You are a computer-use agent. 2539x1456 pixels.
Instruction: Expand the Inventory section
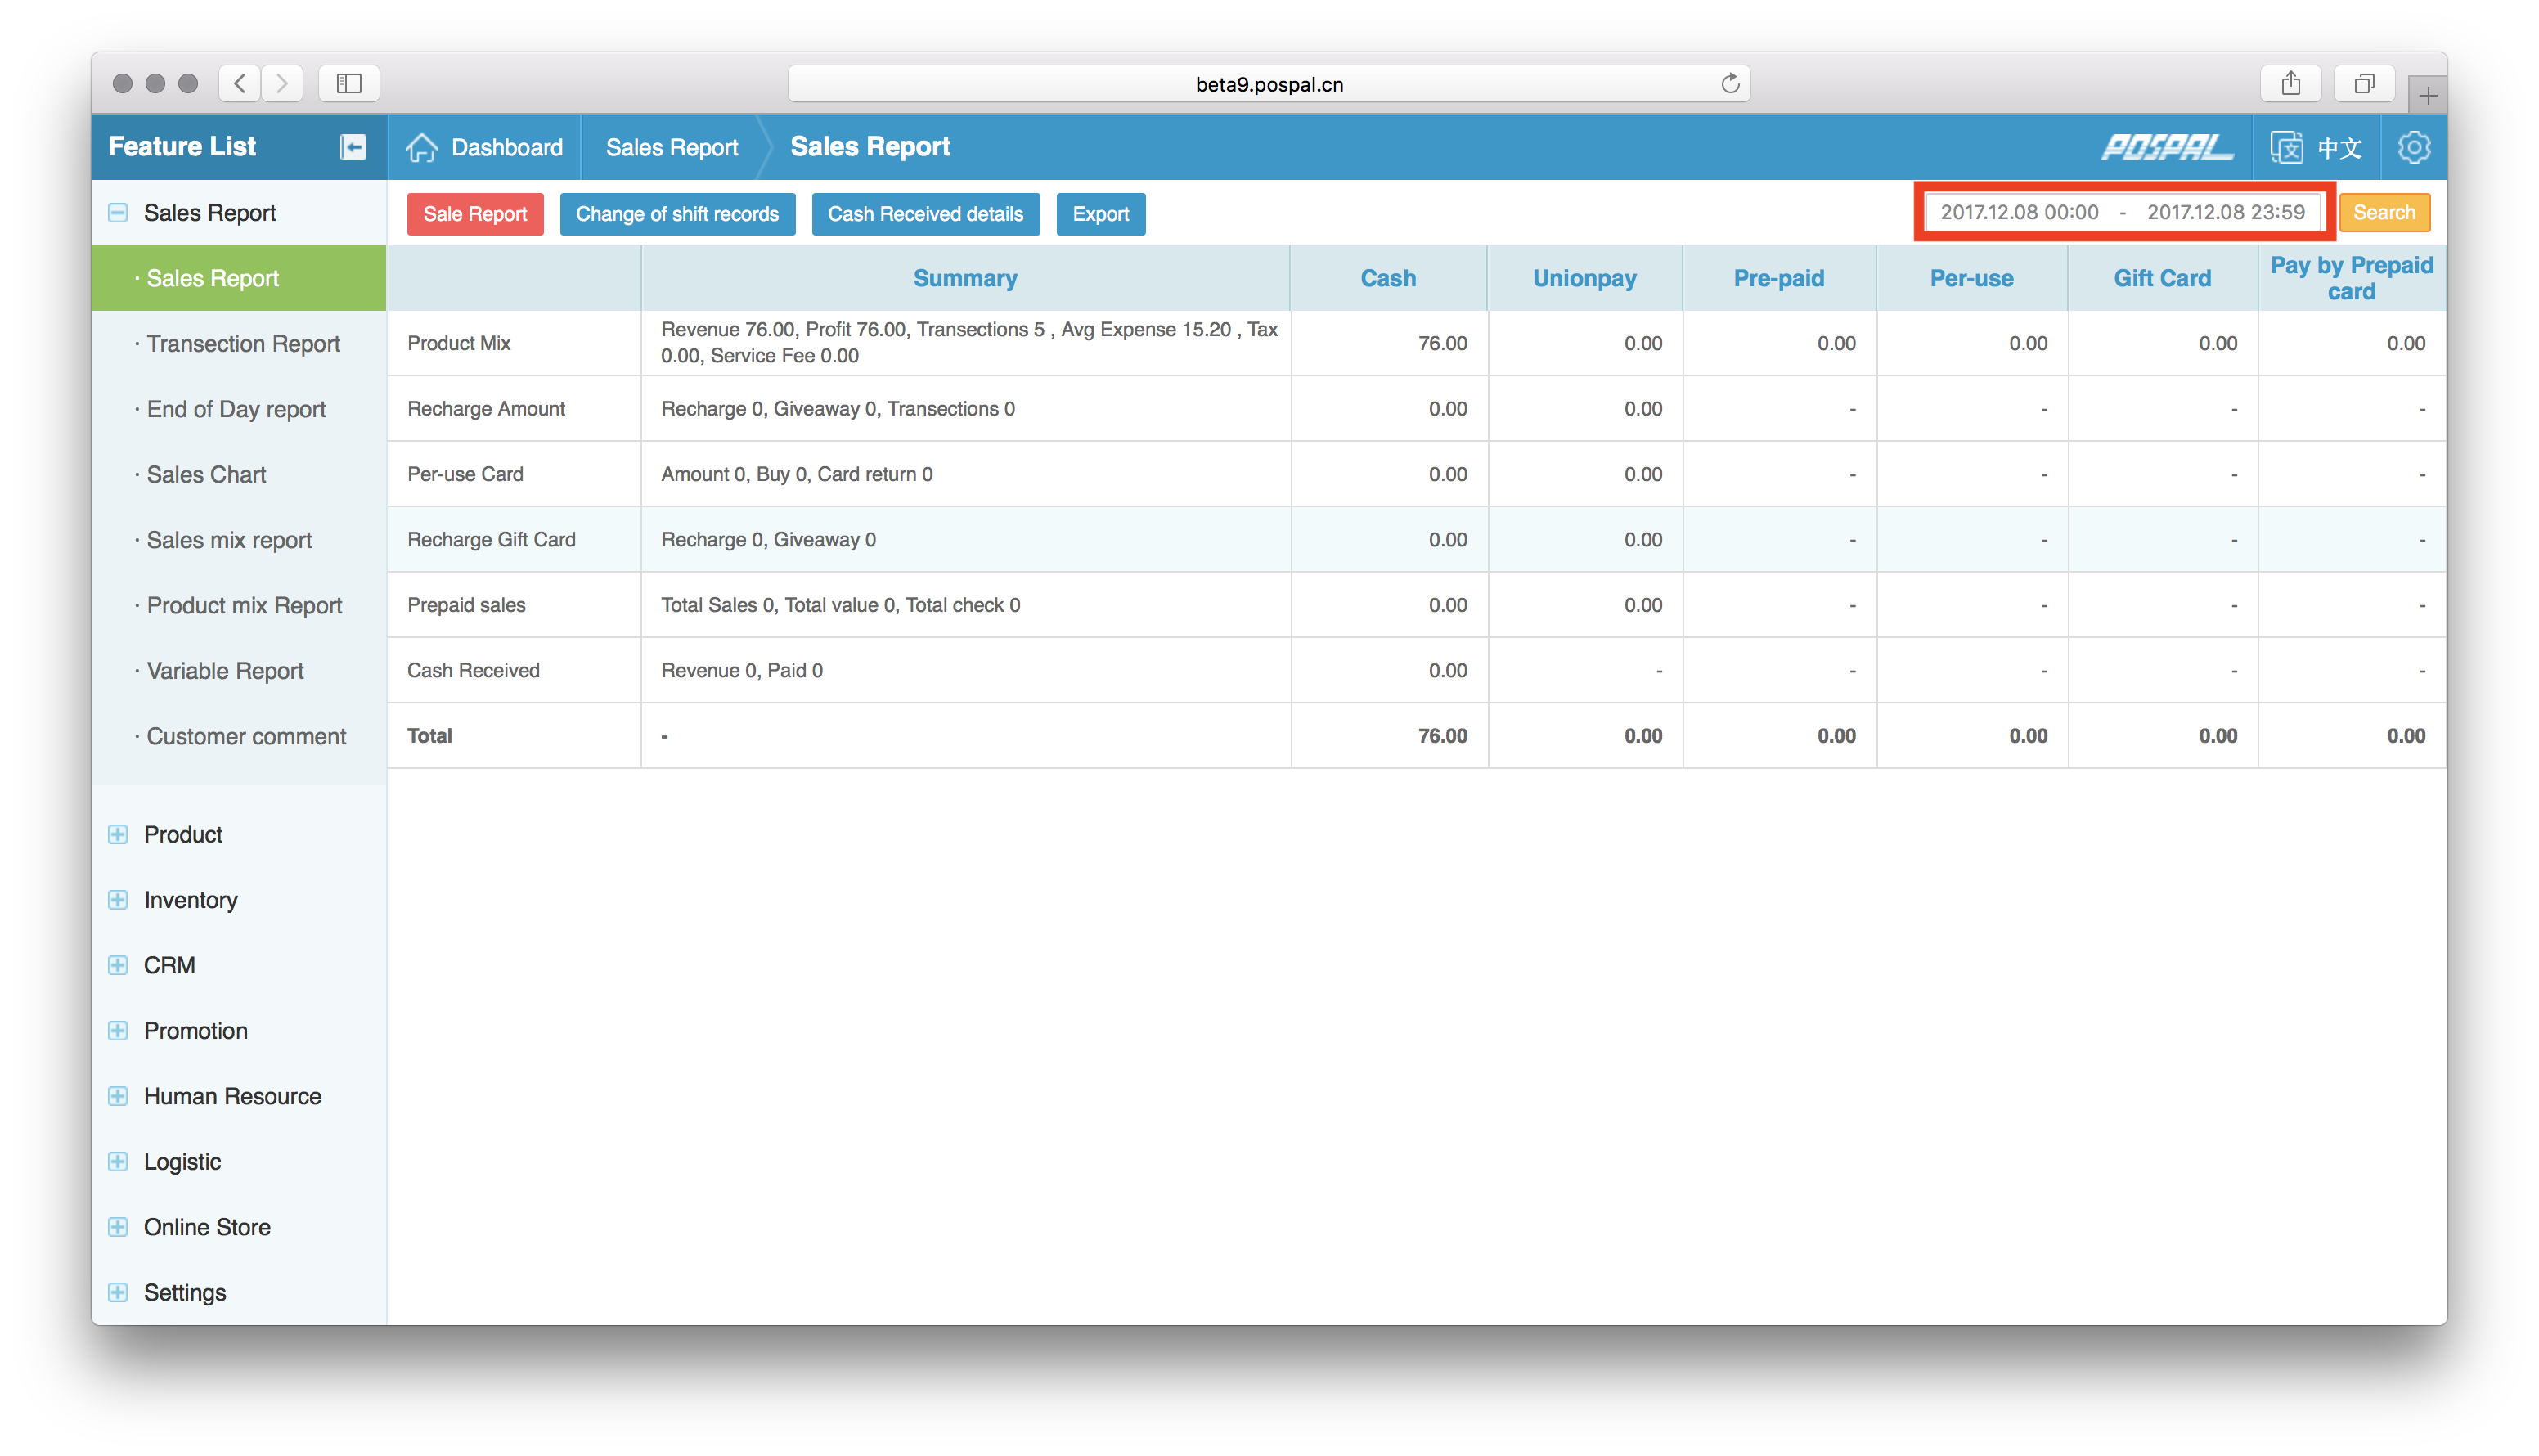pos(118,900)
